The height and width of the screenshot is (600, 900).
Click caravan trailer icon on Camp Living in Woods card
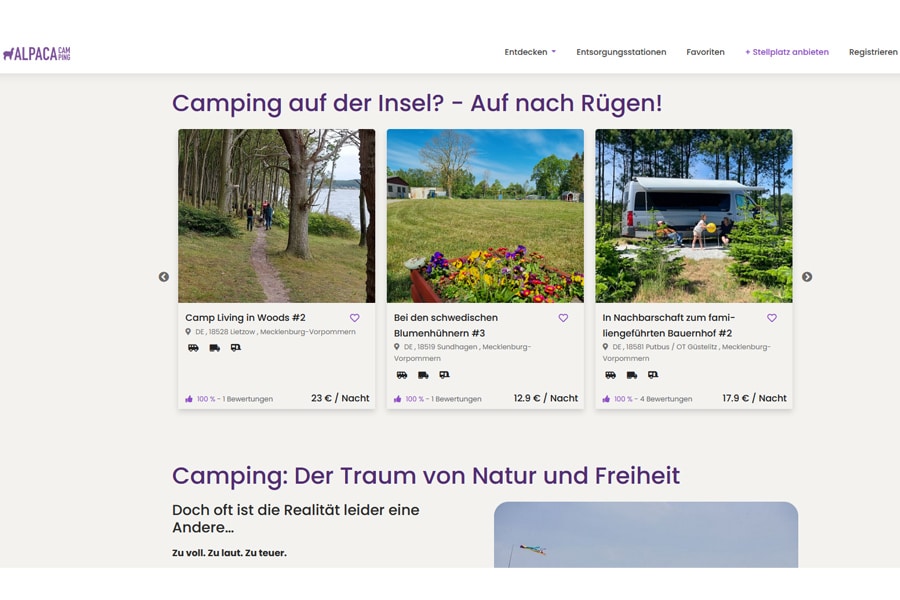236,347
